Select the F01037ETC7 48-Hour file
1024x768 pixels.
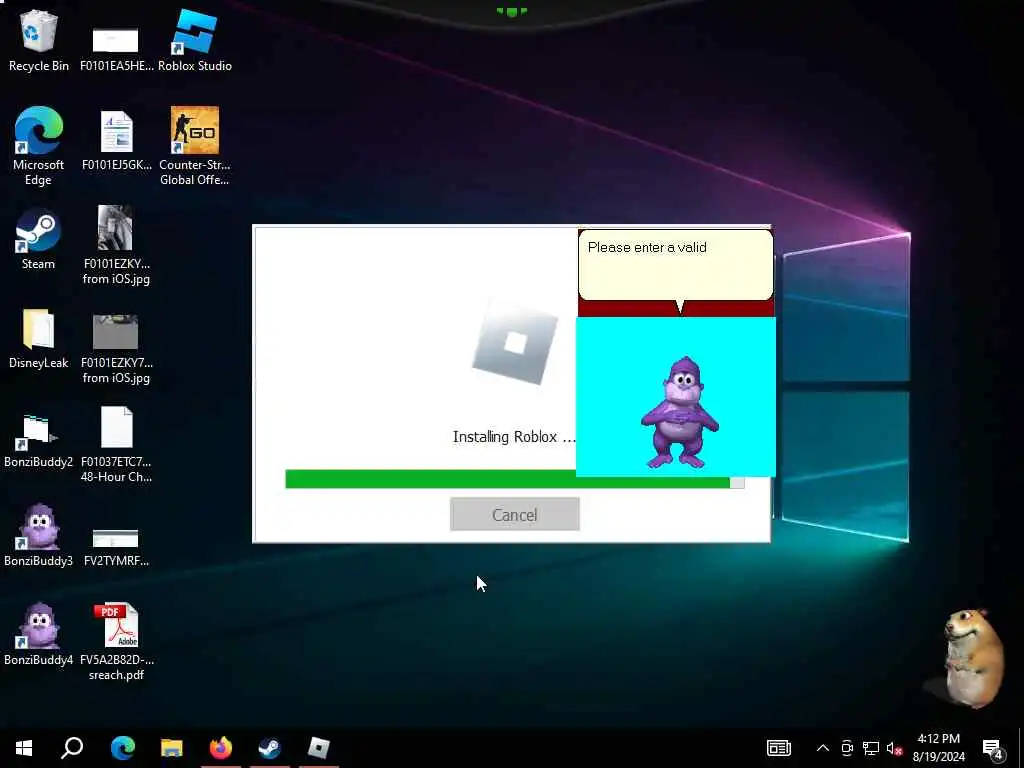pyautogui.click(x=116, y=444)
